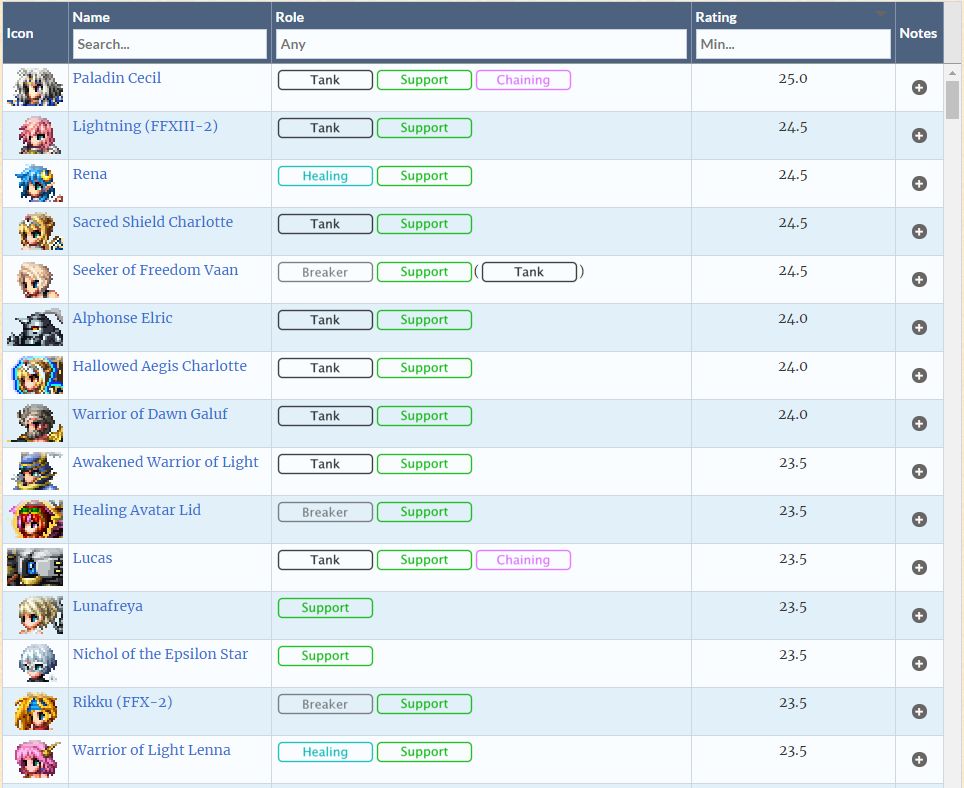Click the table's vertical scrollbar thumb

tap(952, 100)
